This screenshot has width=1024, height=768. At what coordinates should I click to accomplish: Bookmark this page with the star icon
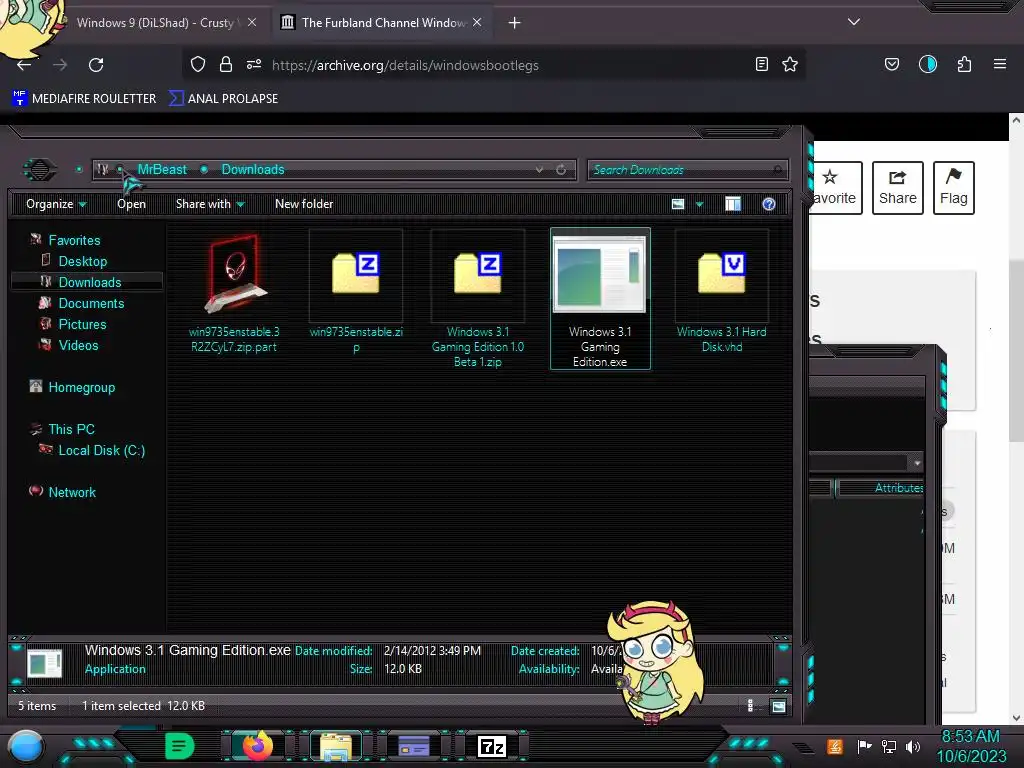[790, 64]
